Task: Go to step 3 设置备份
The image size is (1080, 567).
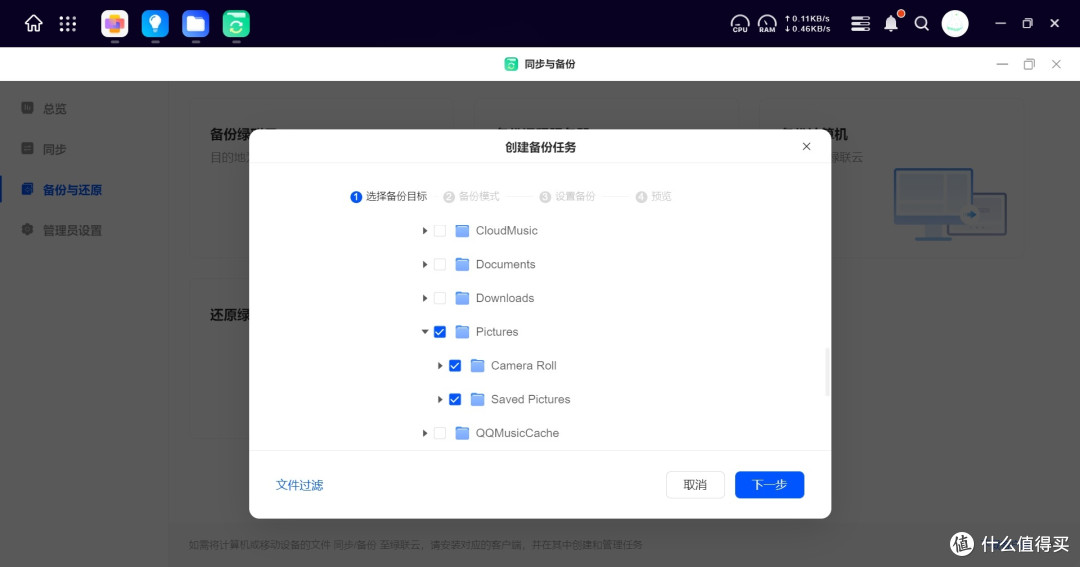Action: (x=567, y=197)
